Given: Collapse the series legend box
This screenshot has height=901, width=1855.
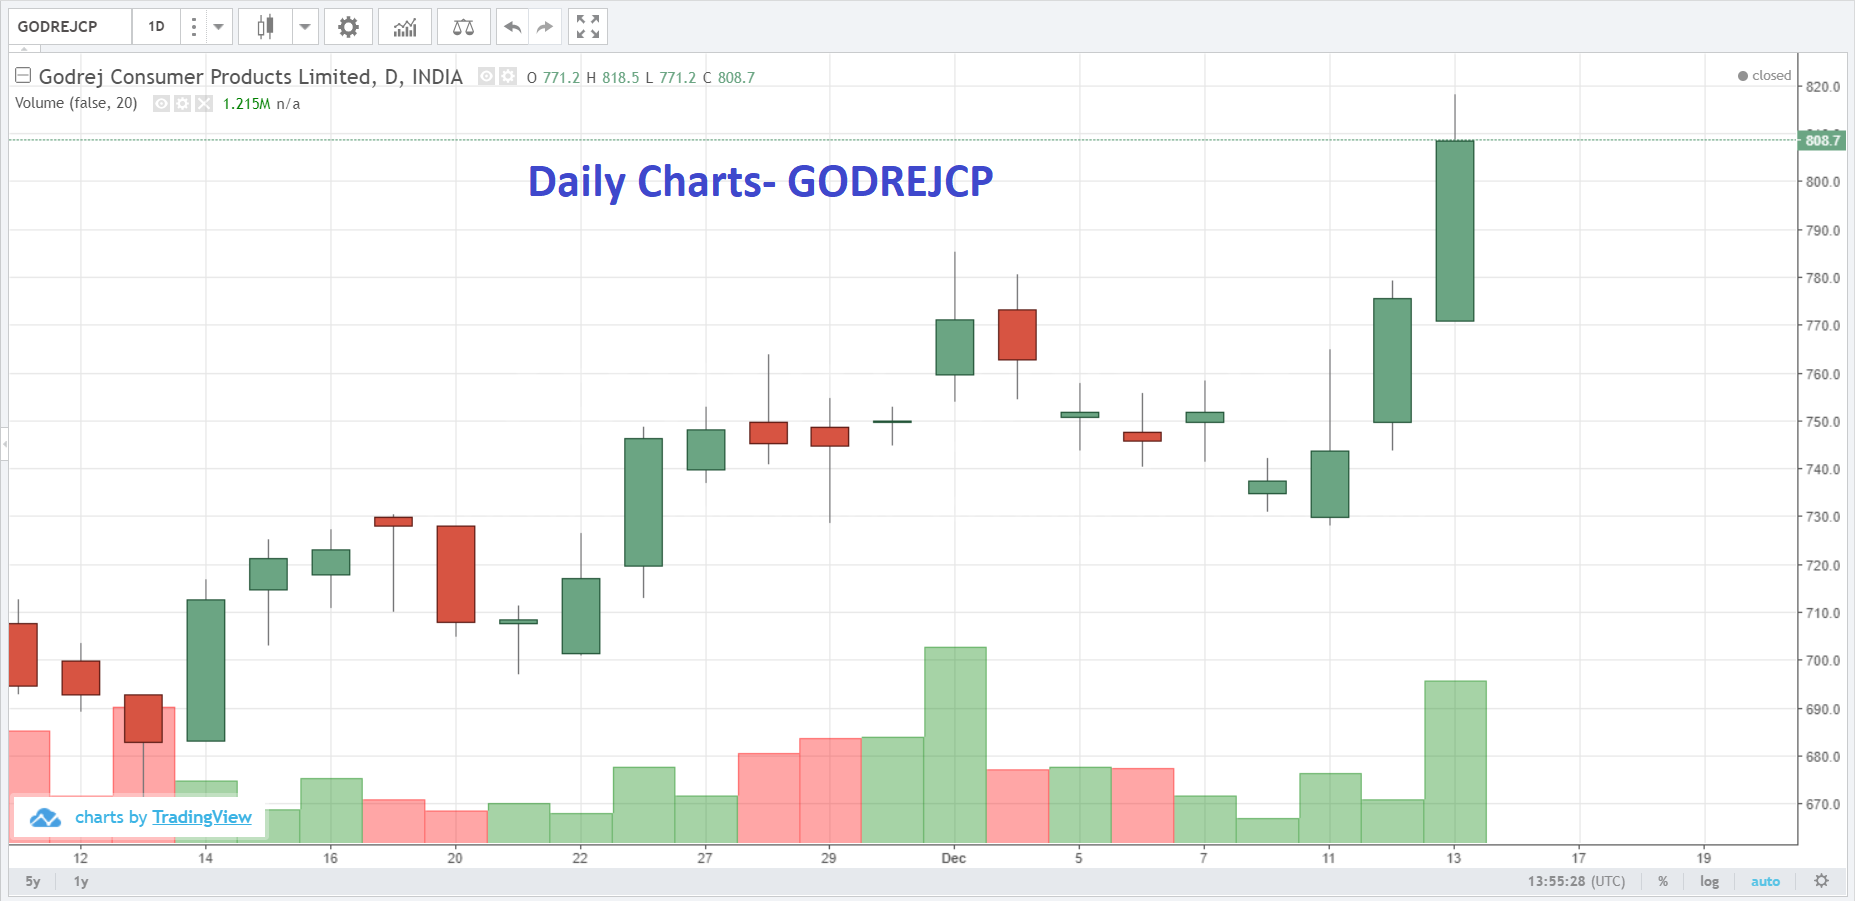Looking at the screenshot, I should tap(23, 76).
